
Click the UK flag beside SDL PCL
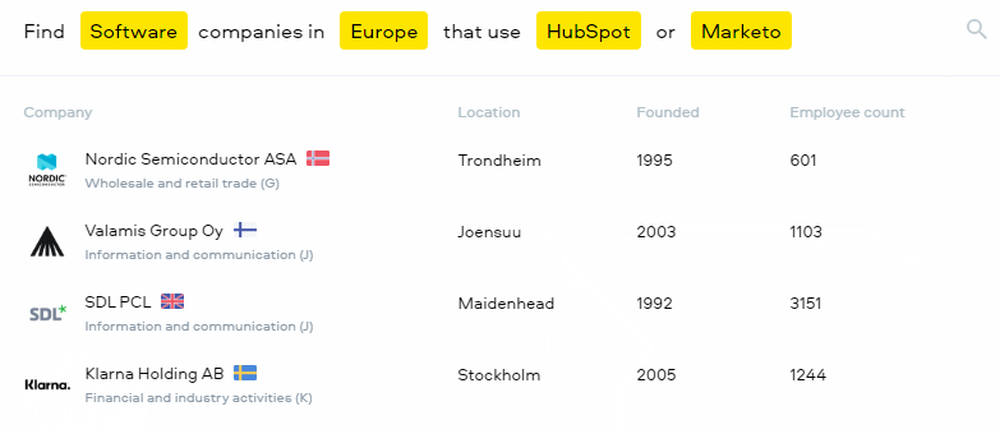click(173, 301)
